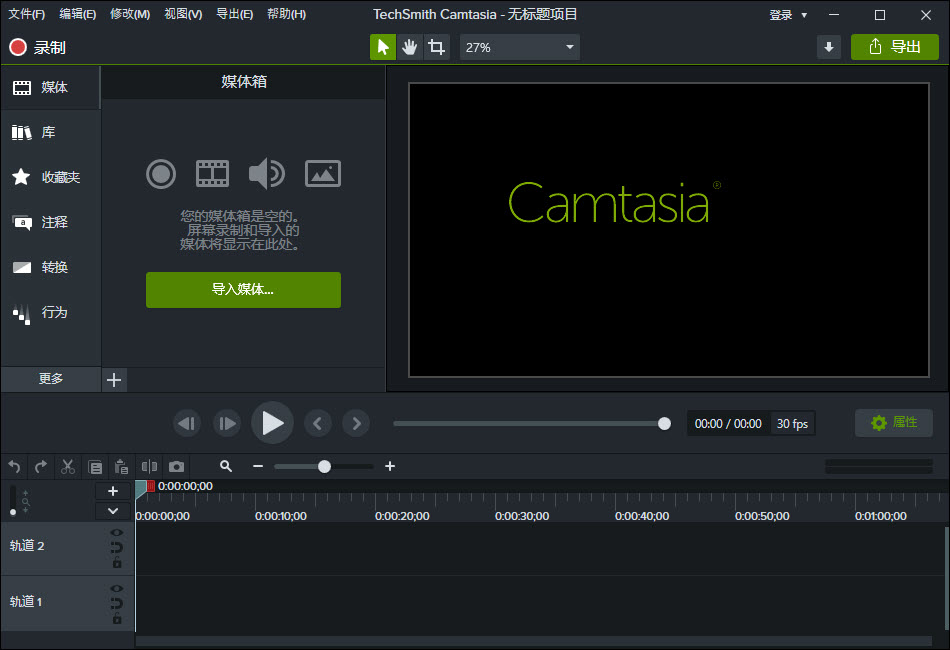Toggle lock on 轨道 2
Image resolution: width=950 pixels, height=650 pixels.
[x=117, y=563]
